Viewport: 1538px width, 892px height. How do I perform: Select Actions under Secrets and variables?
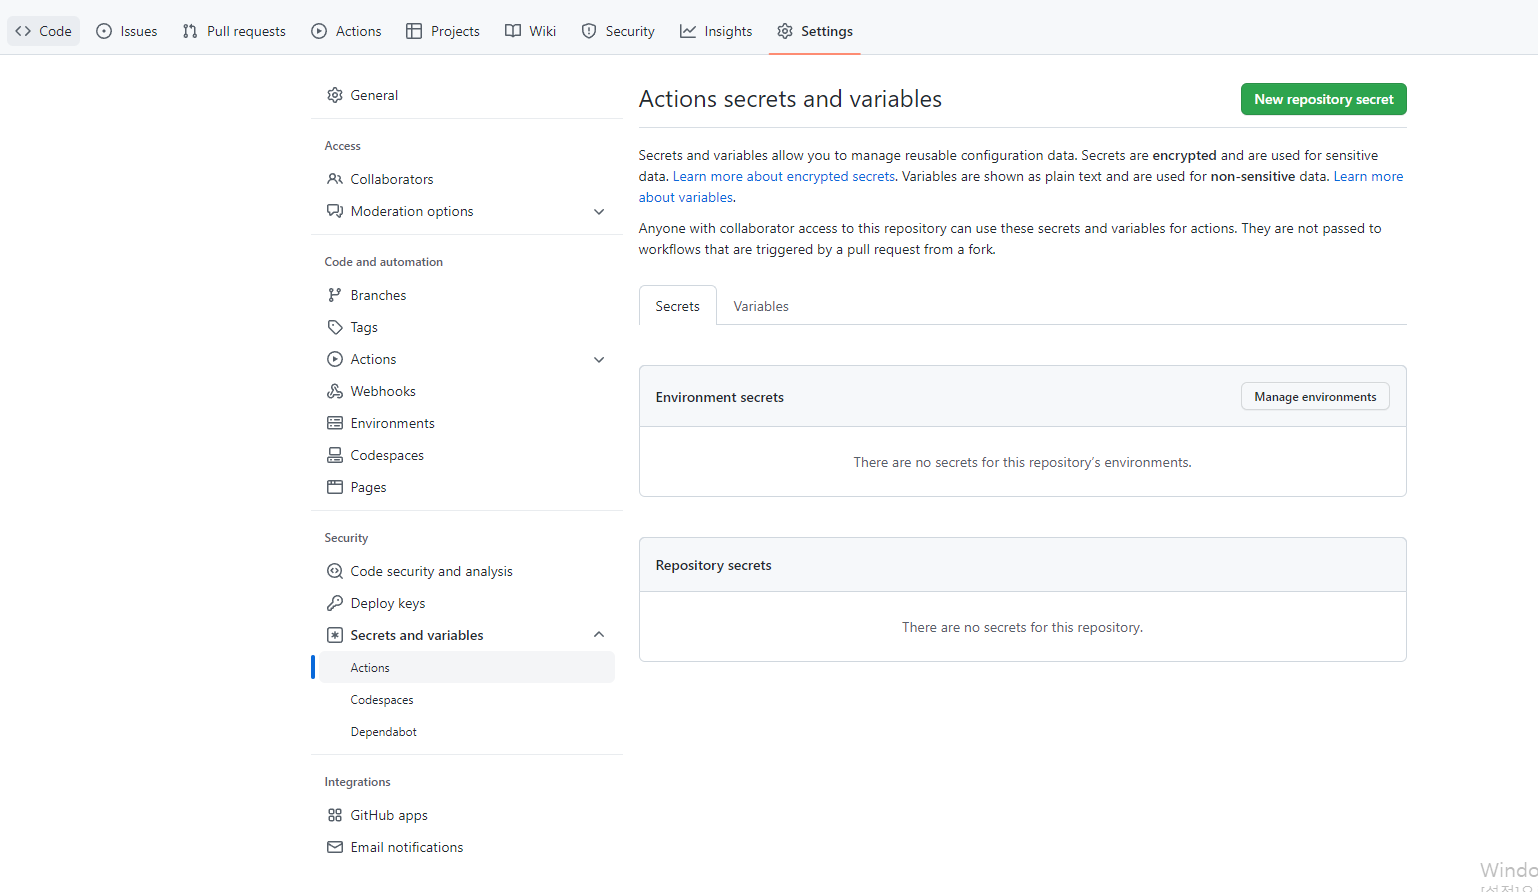click(467, 667)
